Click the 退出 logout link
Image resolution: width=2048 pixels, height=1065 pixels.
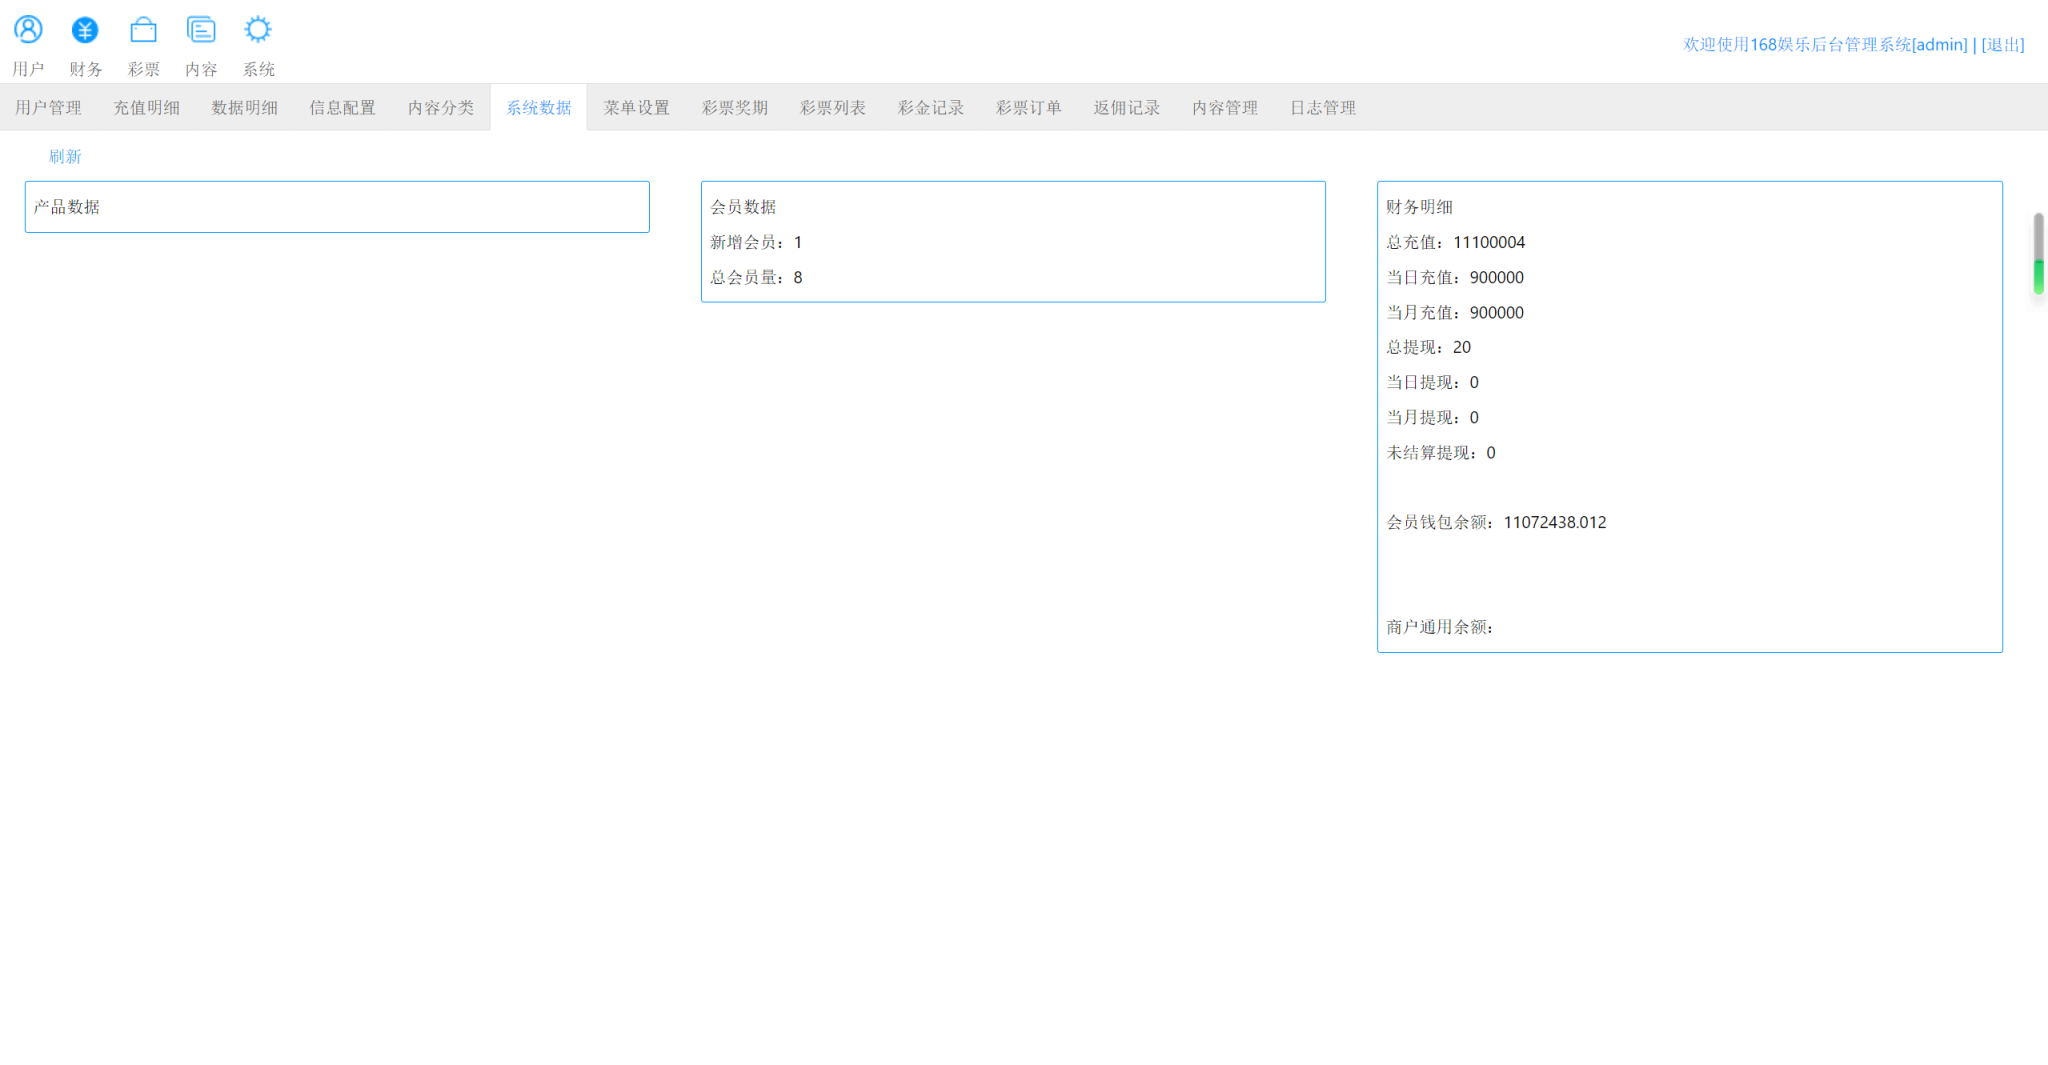coord(2002,45)
